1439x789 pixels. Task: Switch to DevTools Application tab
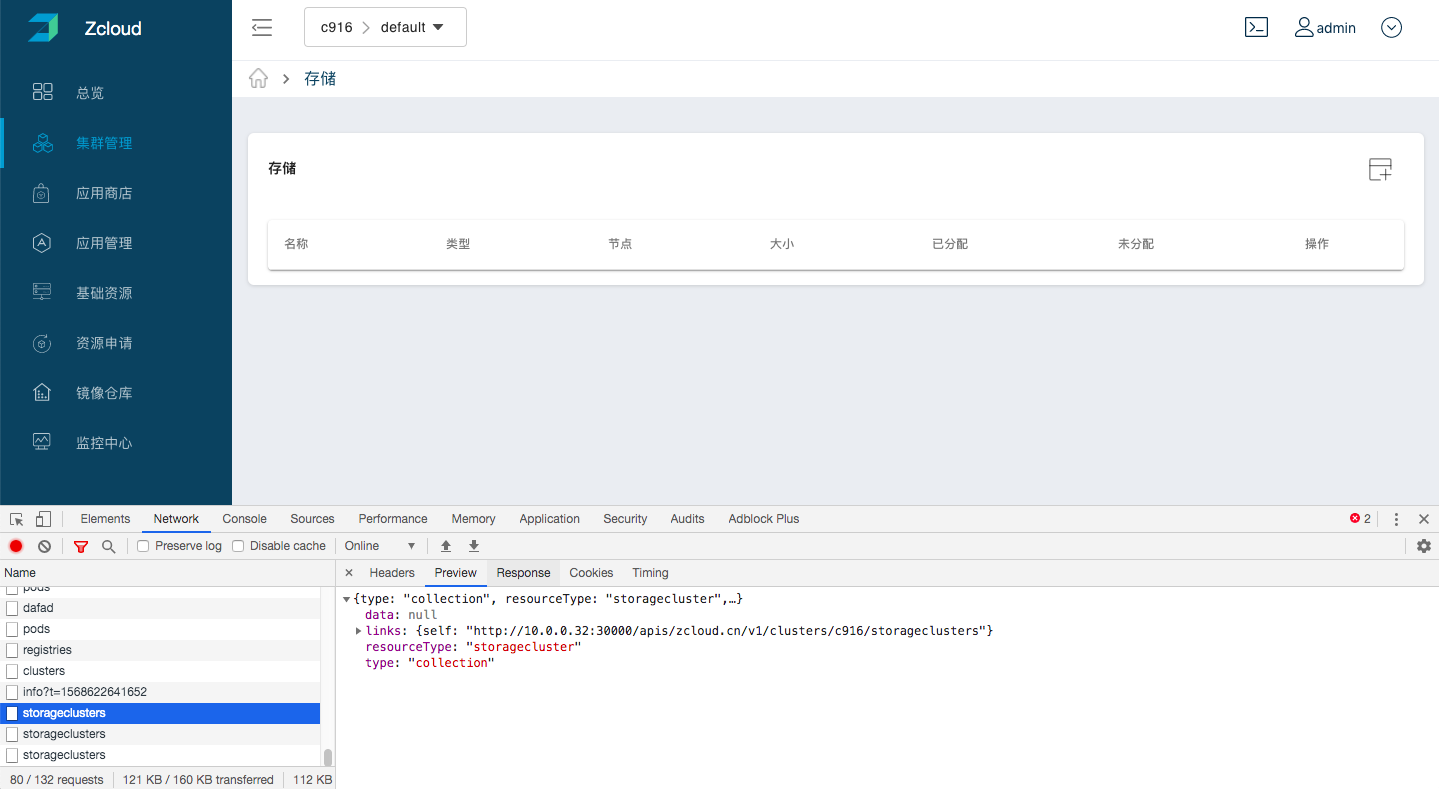point(549,519)
